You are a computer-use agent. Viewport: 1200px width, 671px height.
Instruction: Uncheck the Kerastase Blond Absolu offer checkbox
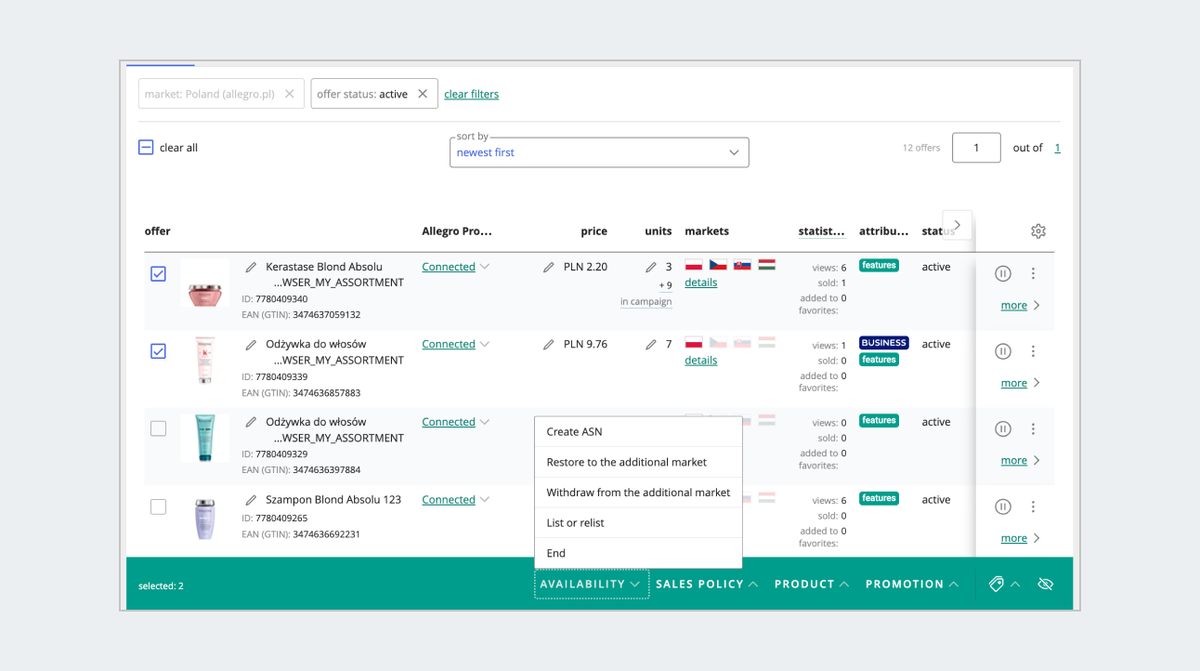click(x=158, y=274)
